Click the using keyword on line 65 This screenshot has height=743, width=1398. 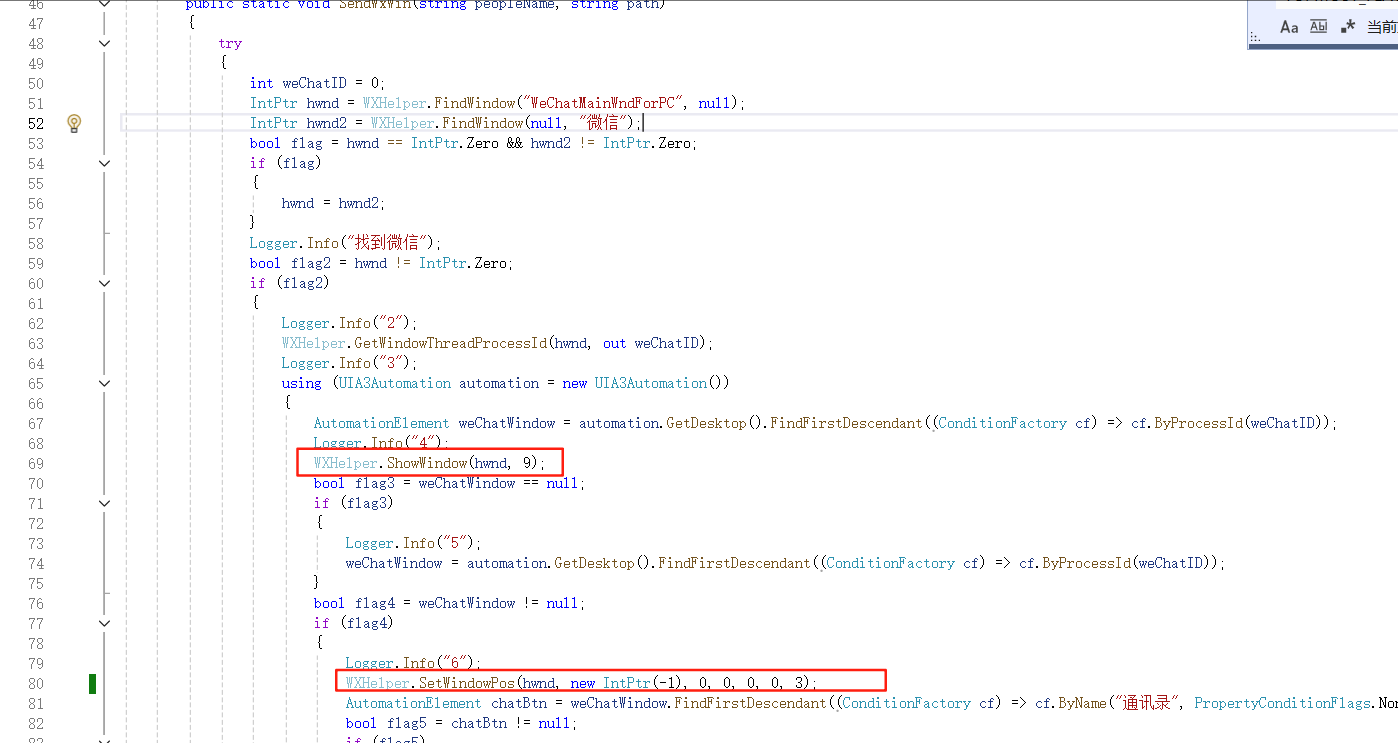(302, 383)
